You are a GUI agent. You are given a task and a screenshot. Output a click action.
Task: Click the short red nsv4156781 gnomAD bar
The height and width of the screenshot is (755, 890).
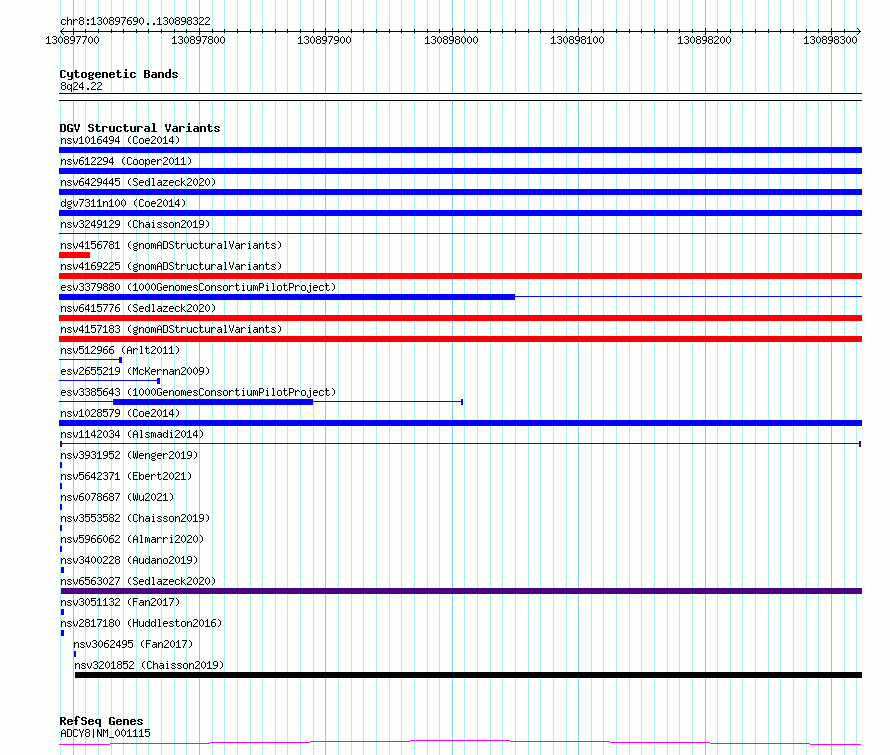point(74,255)
